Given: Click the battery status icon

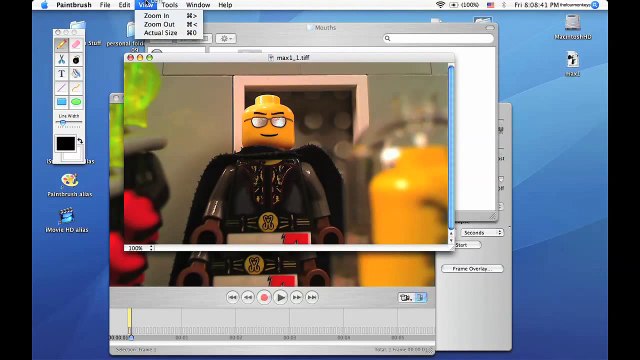Looking at the screenshot, I should [x=453, y=5].
